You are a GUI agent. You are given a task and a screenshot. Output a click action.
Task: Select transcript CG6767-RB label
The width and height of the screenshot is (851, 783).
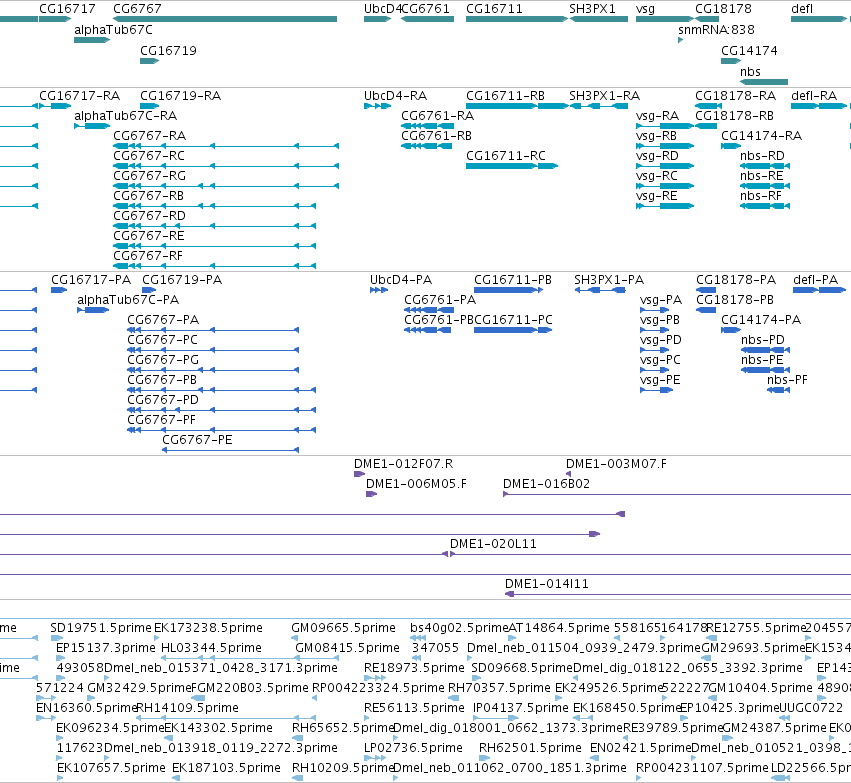(149, 196)
